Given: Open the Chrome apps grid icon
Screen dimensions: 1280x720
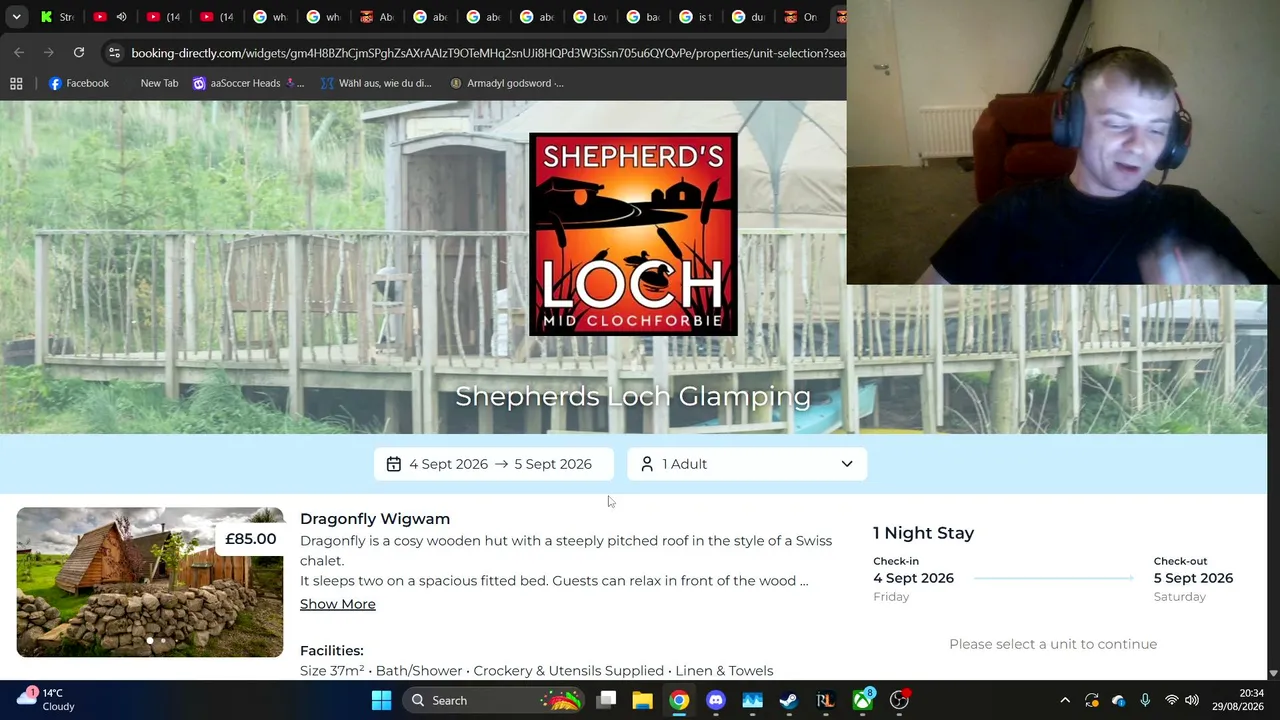Looking at the screenshot, I should click(x=16, y=83).
